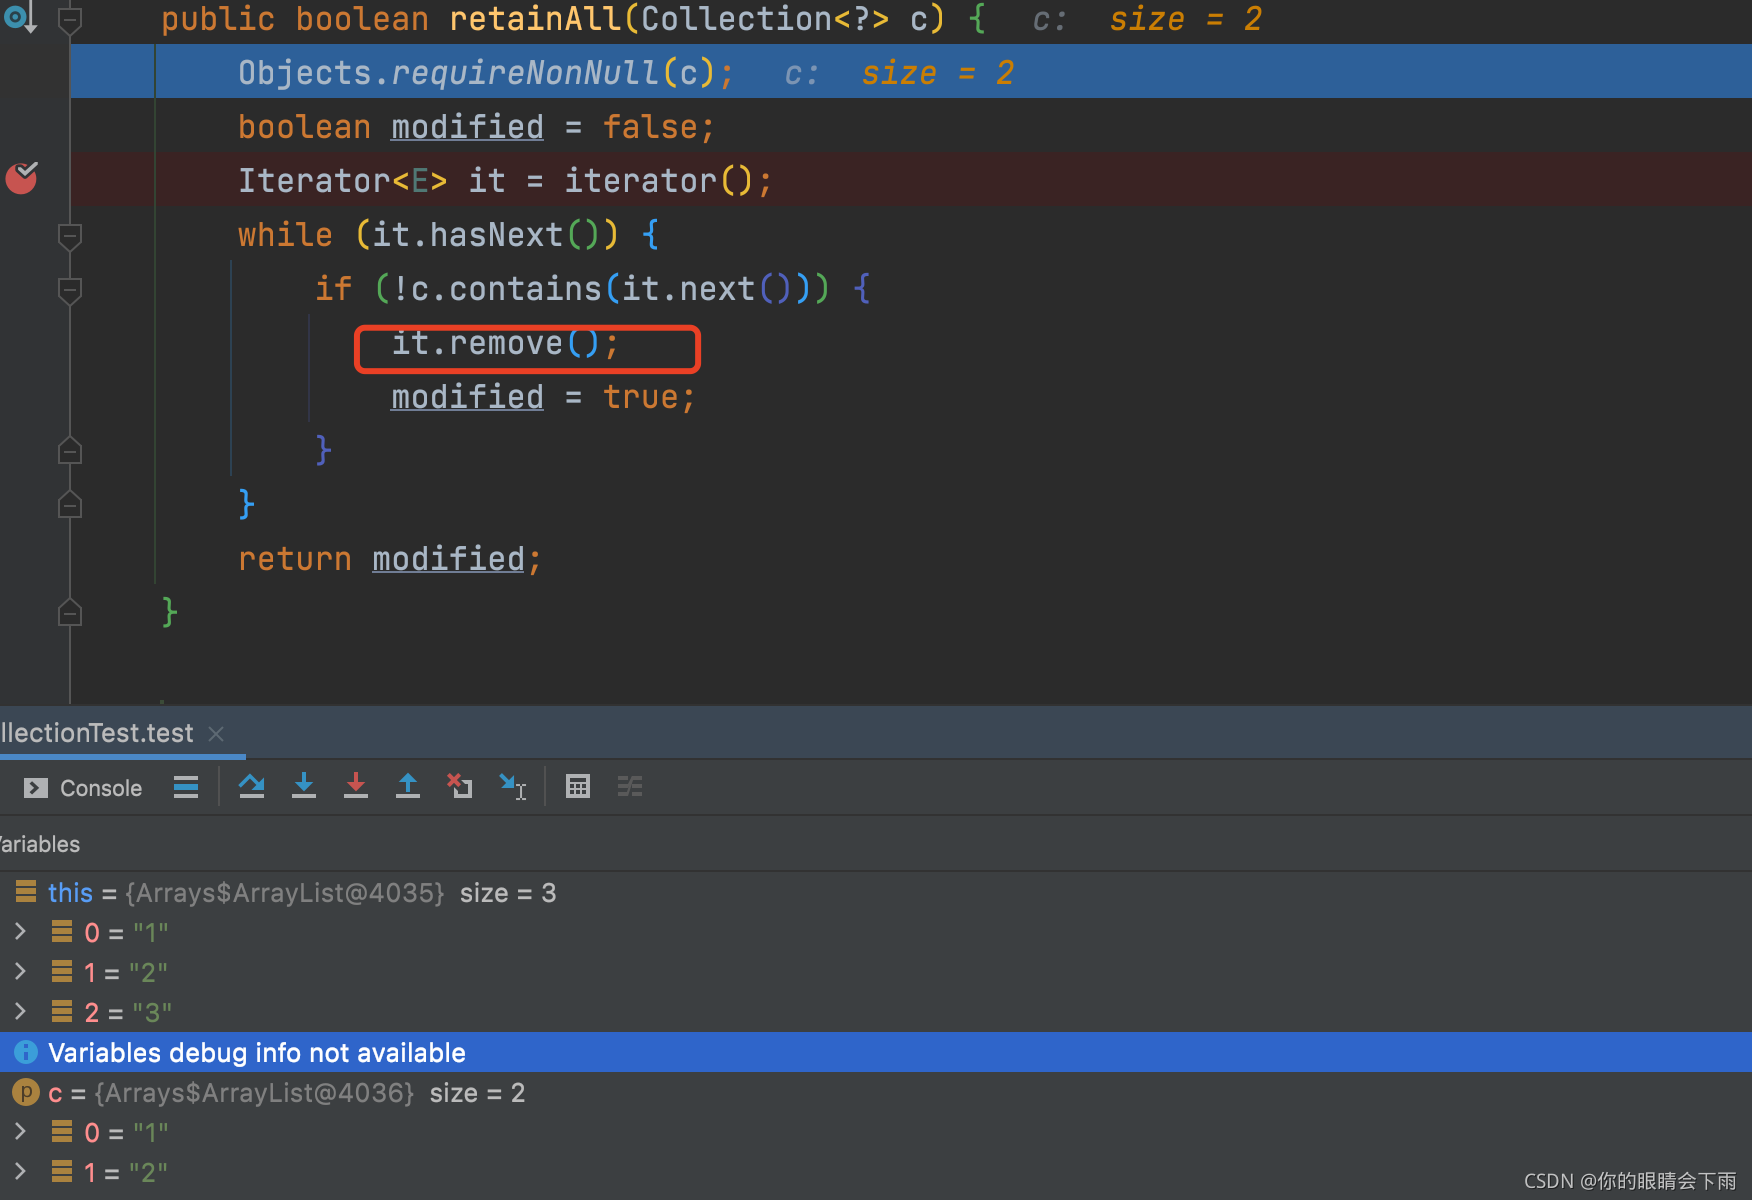
Task: Click the override method gutter icon beside retainAll
Action: pos(20,17)
